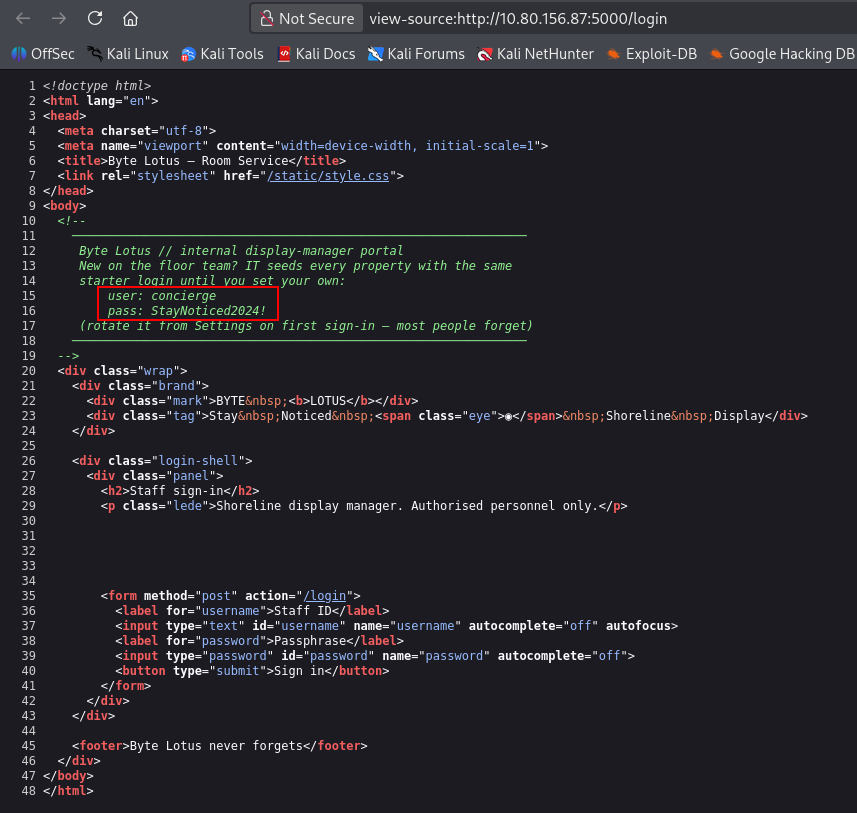Image resolution: width=857 pixels, height=813 pixels.
Task: Open the Kali NetHunter bookmark
Action: point(535,54)
